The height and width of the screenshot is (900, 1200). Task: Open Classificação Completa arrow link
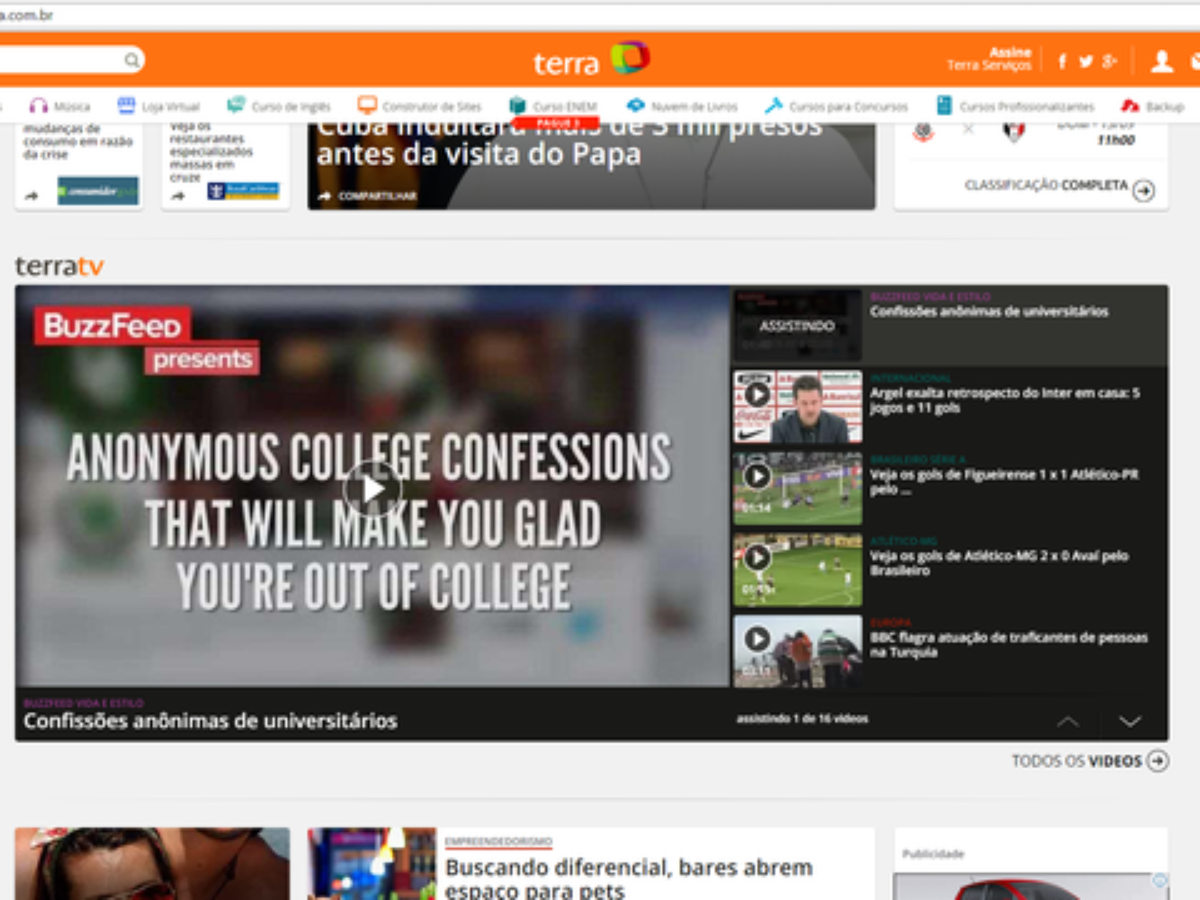1143,191
